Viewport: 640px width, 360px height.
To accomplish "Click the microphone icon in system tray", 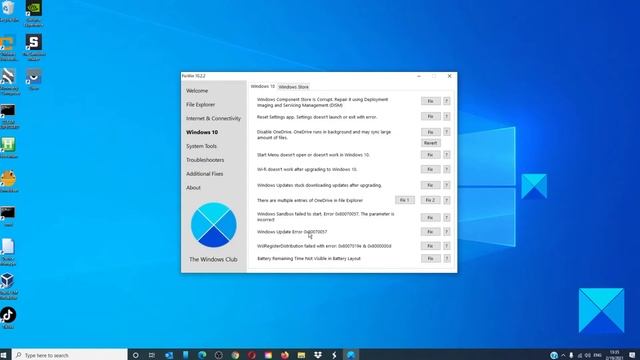I will coord(571,355).
